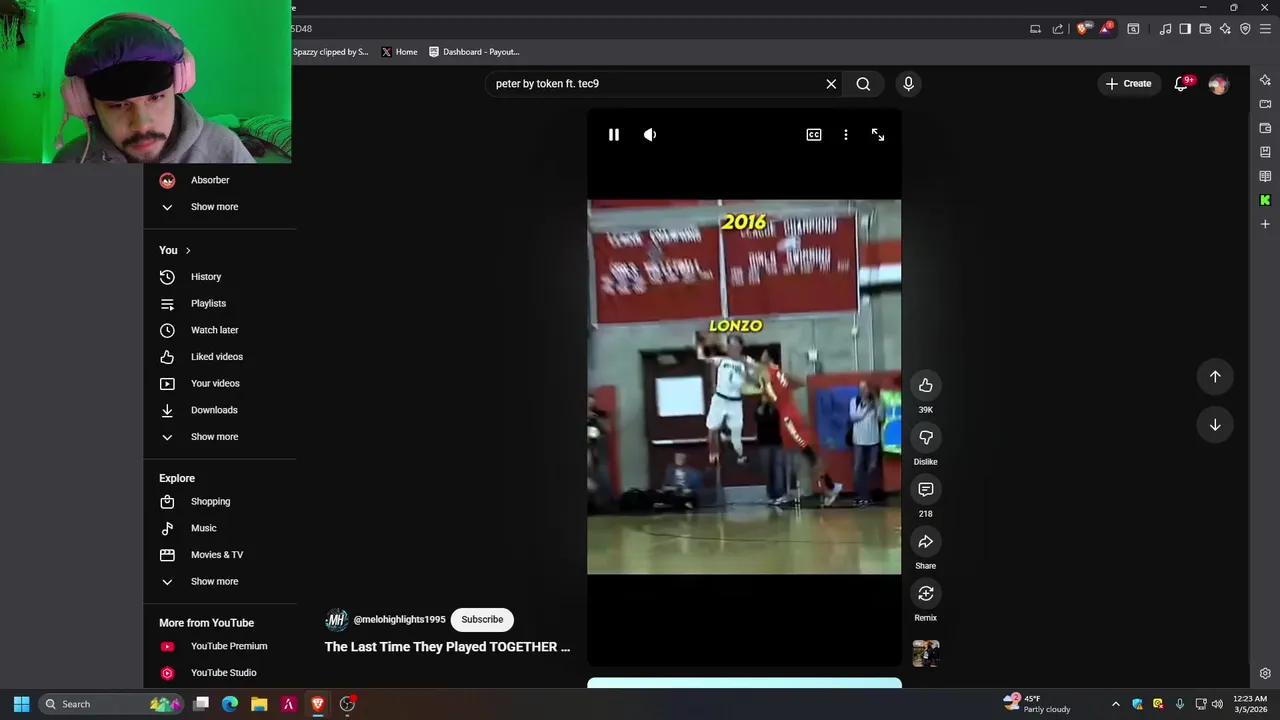Enter fullscreen mode on the Short
Screen dimensions: 1280x720
point(878,135)
